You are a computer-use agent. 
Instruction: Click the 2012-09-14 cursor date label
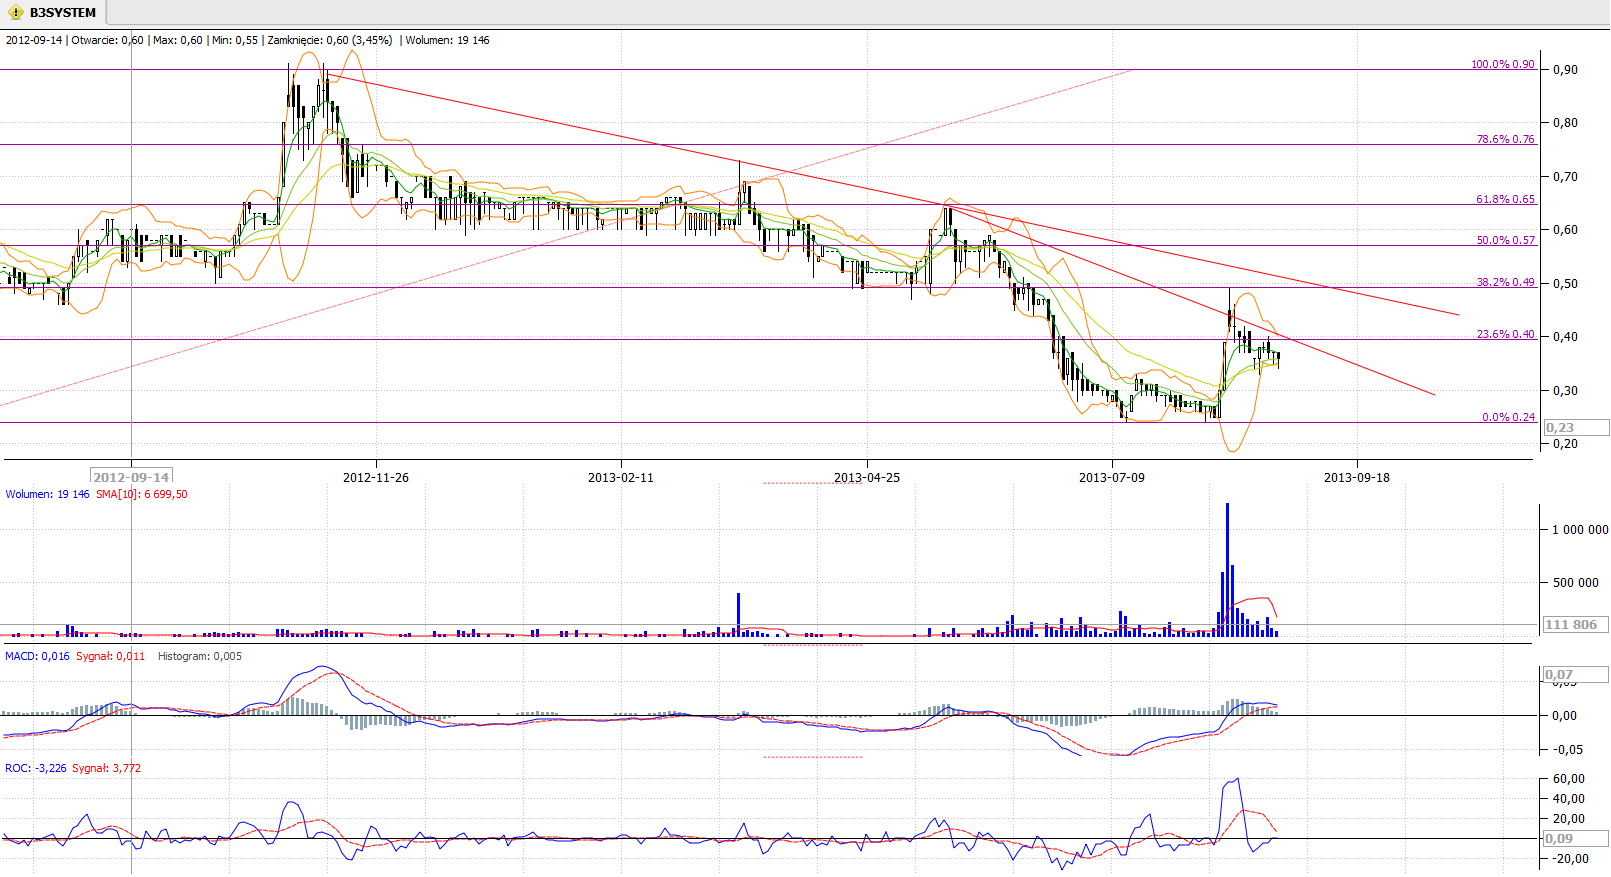coord(131,477)
